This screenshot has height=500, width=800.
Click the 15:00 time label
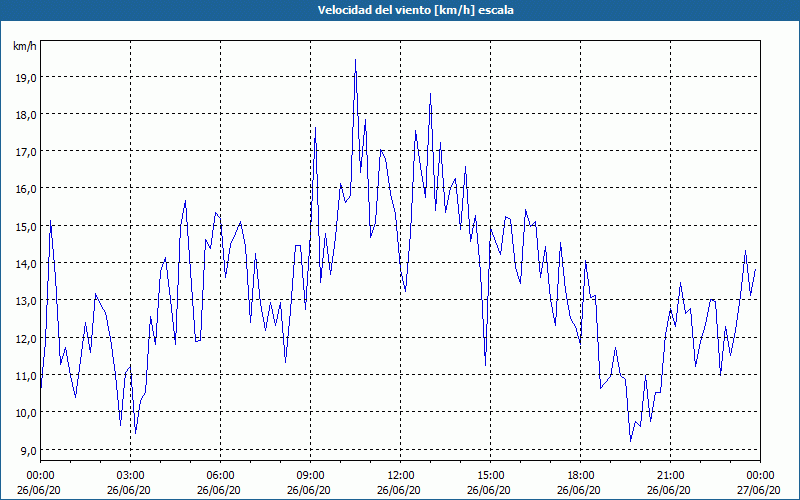click(x=491, y=476)
